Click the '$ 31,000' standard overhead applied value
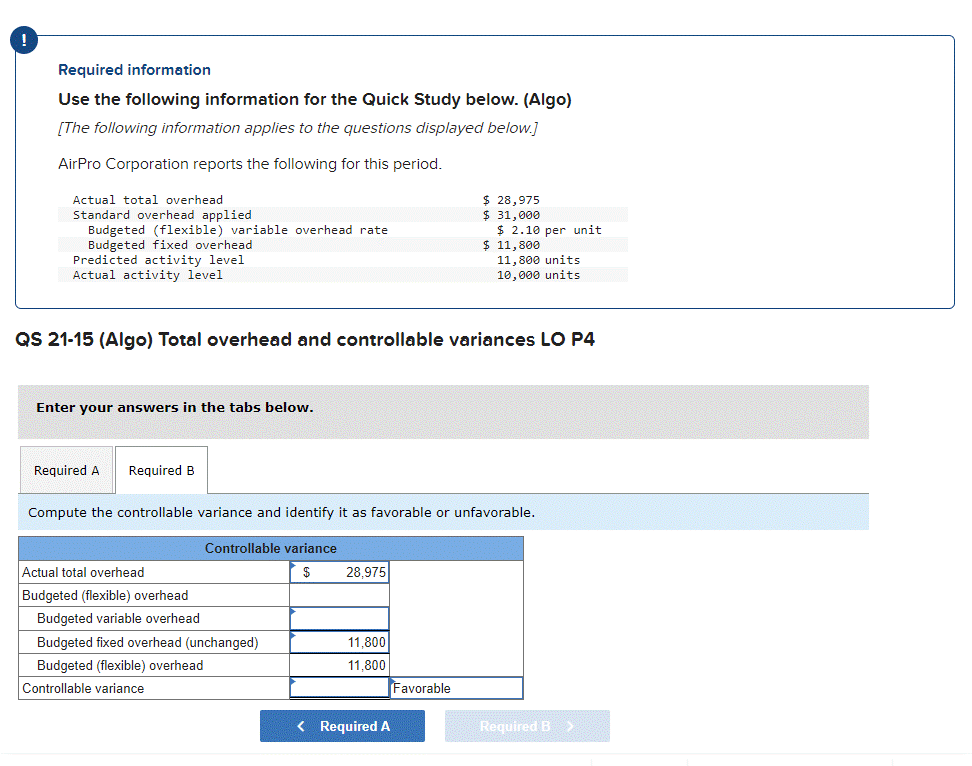 [511, 215]
